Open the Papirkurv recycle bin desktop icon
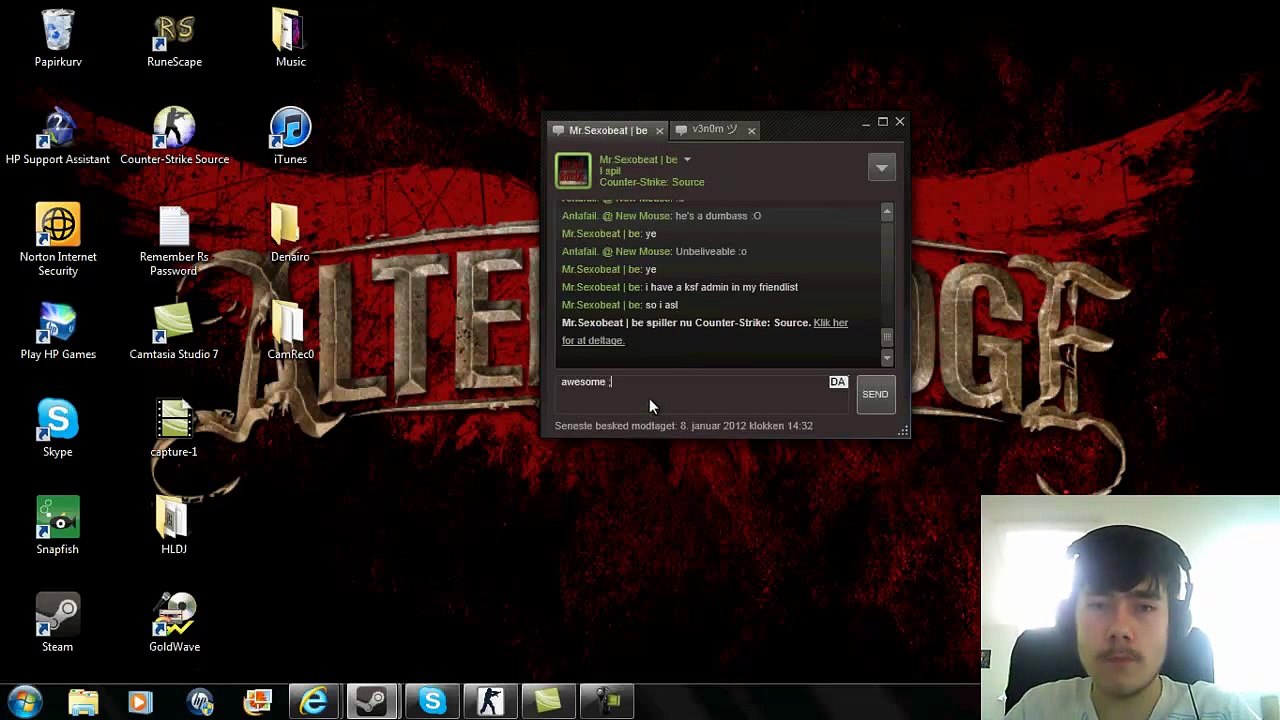The width and height of the screenshot is (1280, 720). point(58,39)
